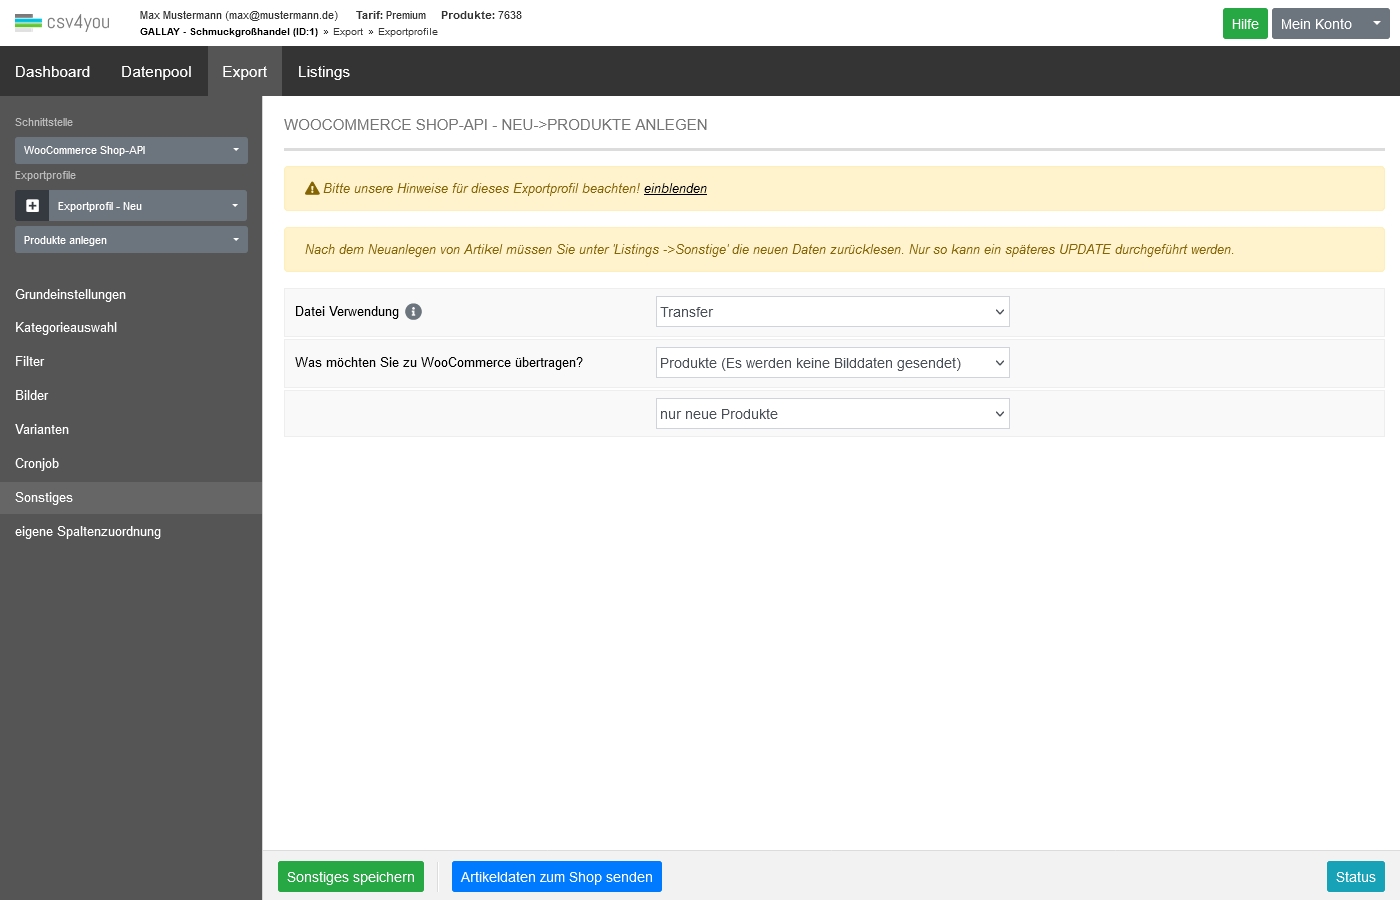The width and height of the screenshot is (1400, 900).
Task: Click Artikeldaten zum Shop senden
Action: [x=556, y=877]
